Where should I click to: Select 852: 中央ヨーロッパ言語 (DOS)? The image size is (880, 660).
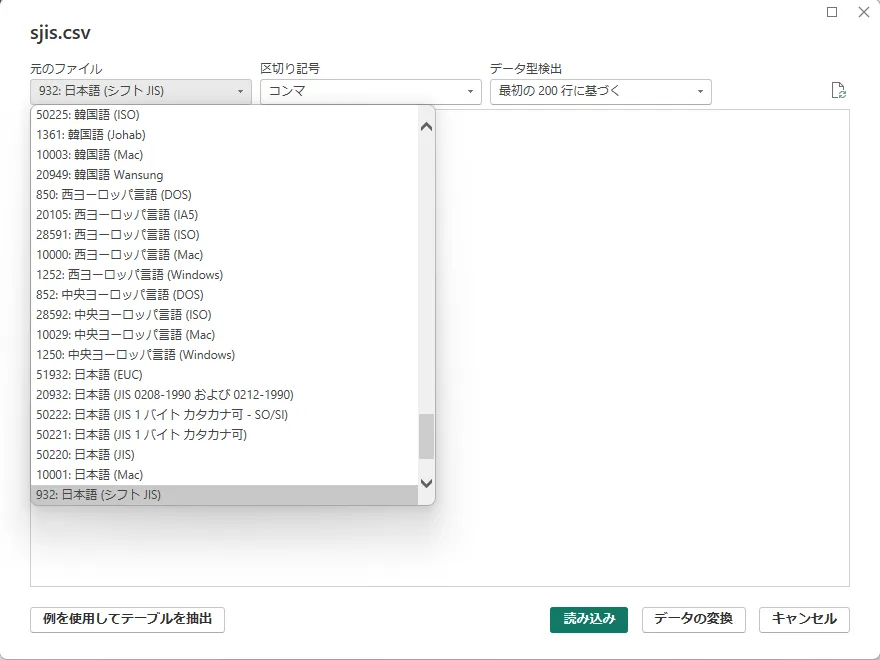point(224,295)
